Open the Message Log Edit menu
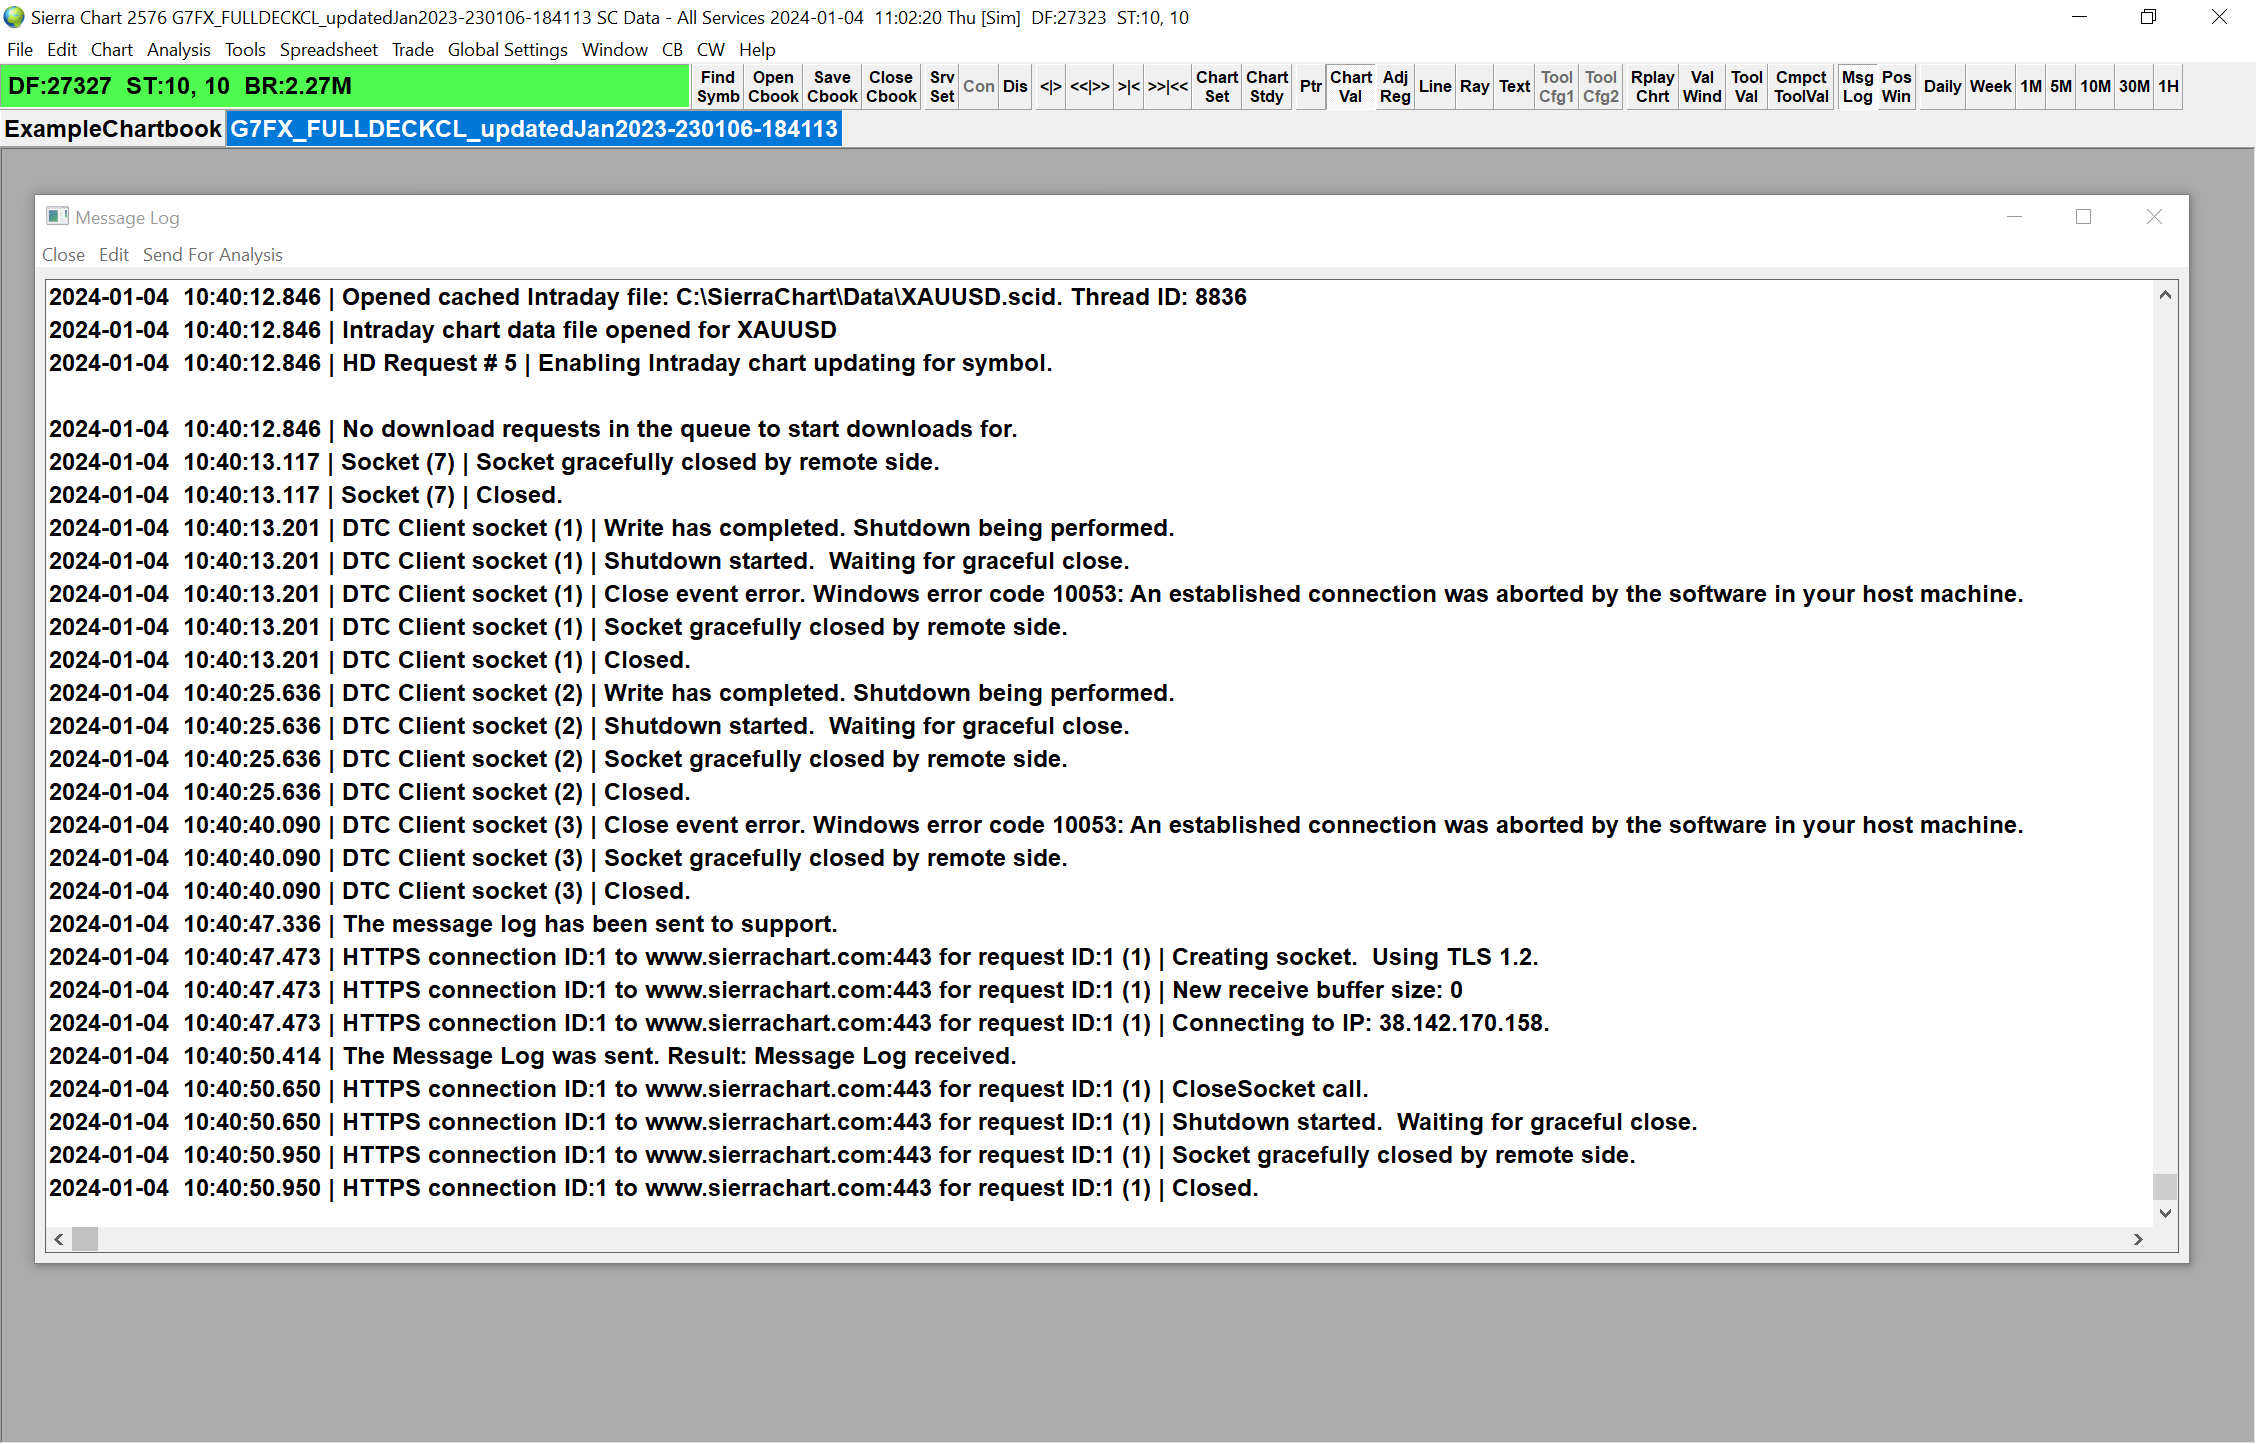This screenshot has width=2256, height=1444. coord(113,255)
